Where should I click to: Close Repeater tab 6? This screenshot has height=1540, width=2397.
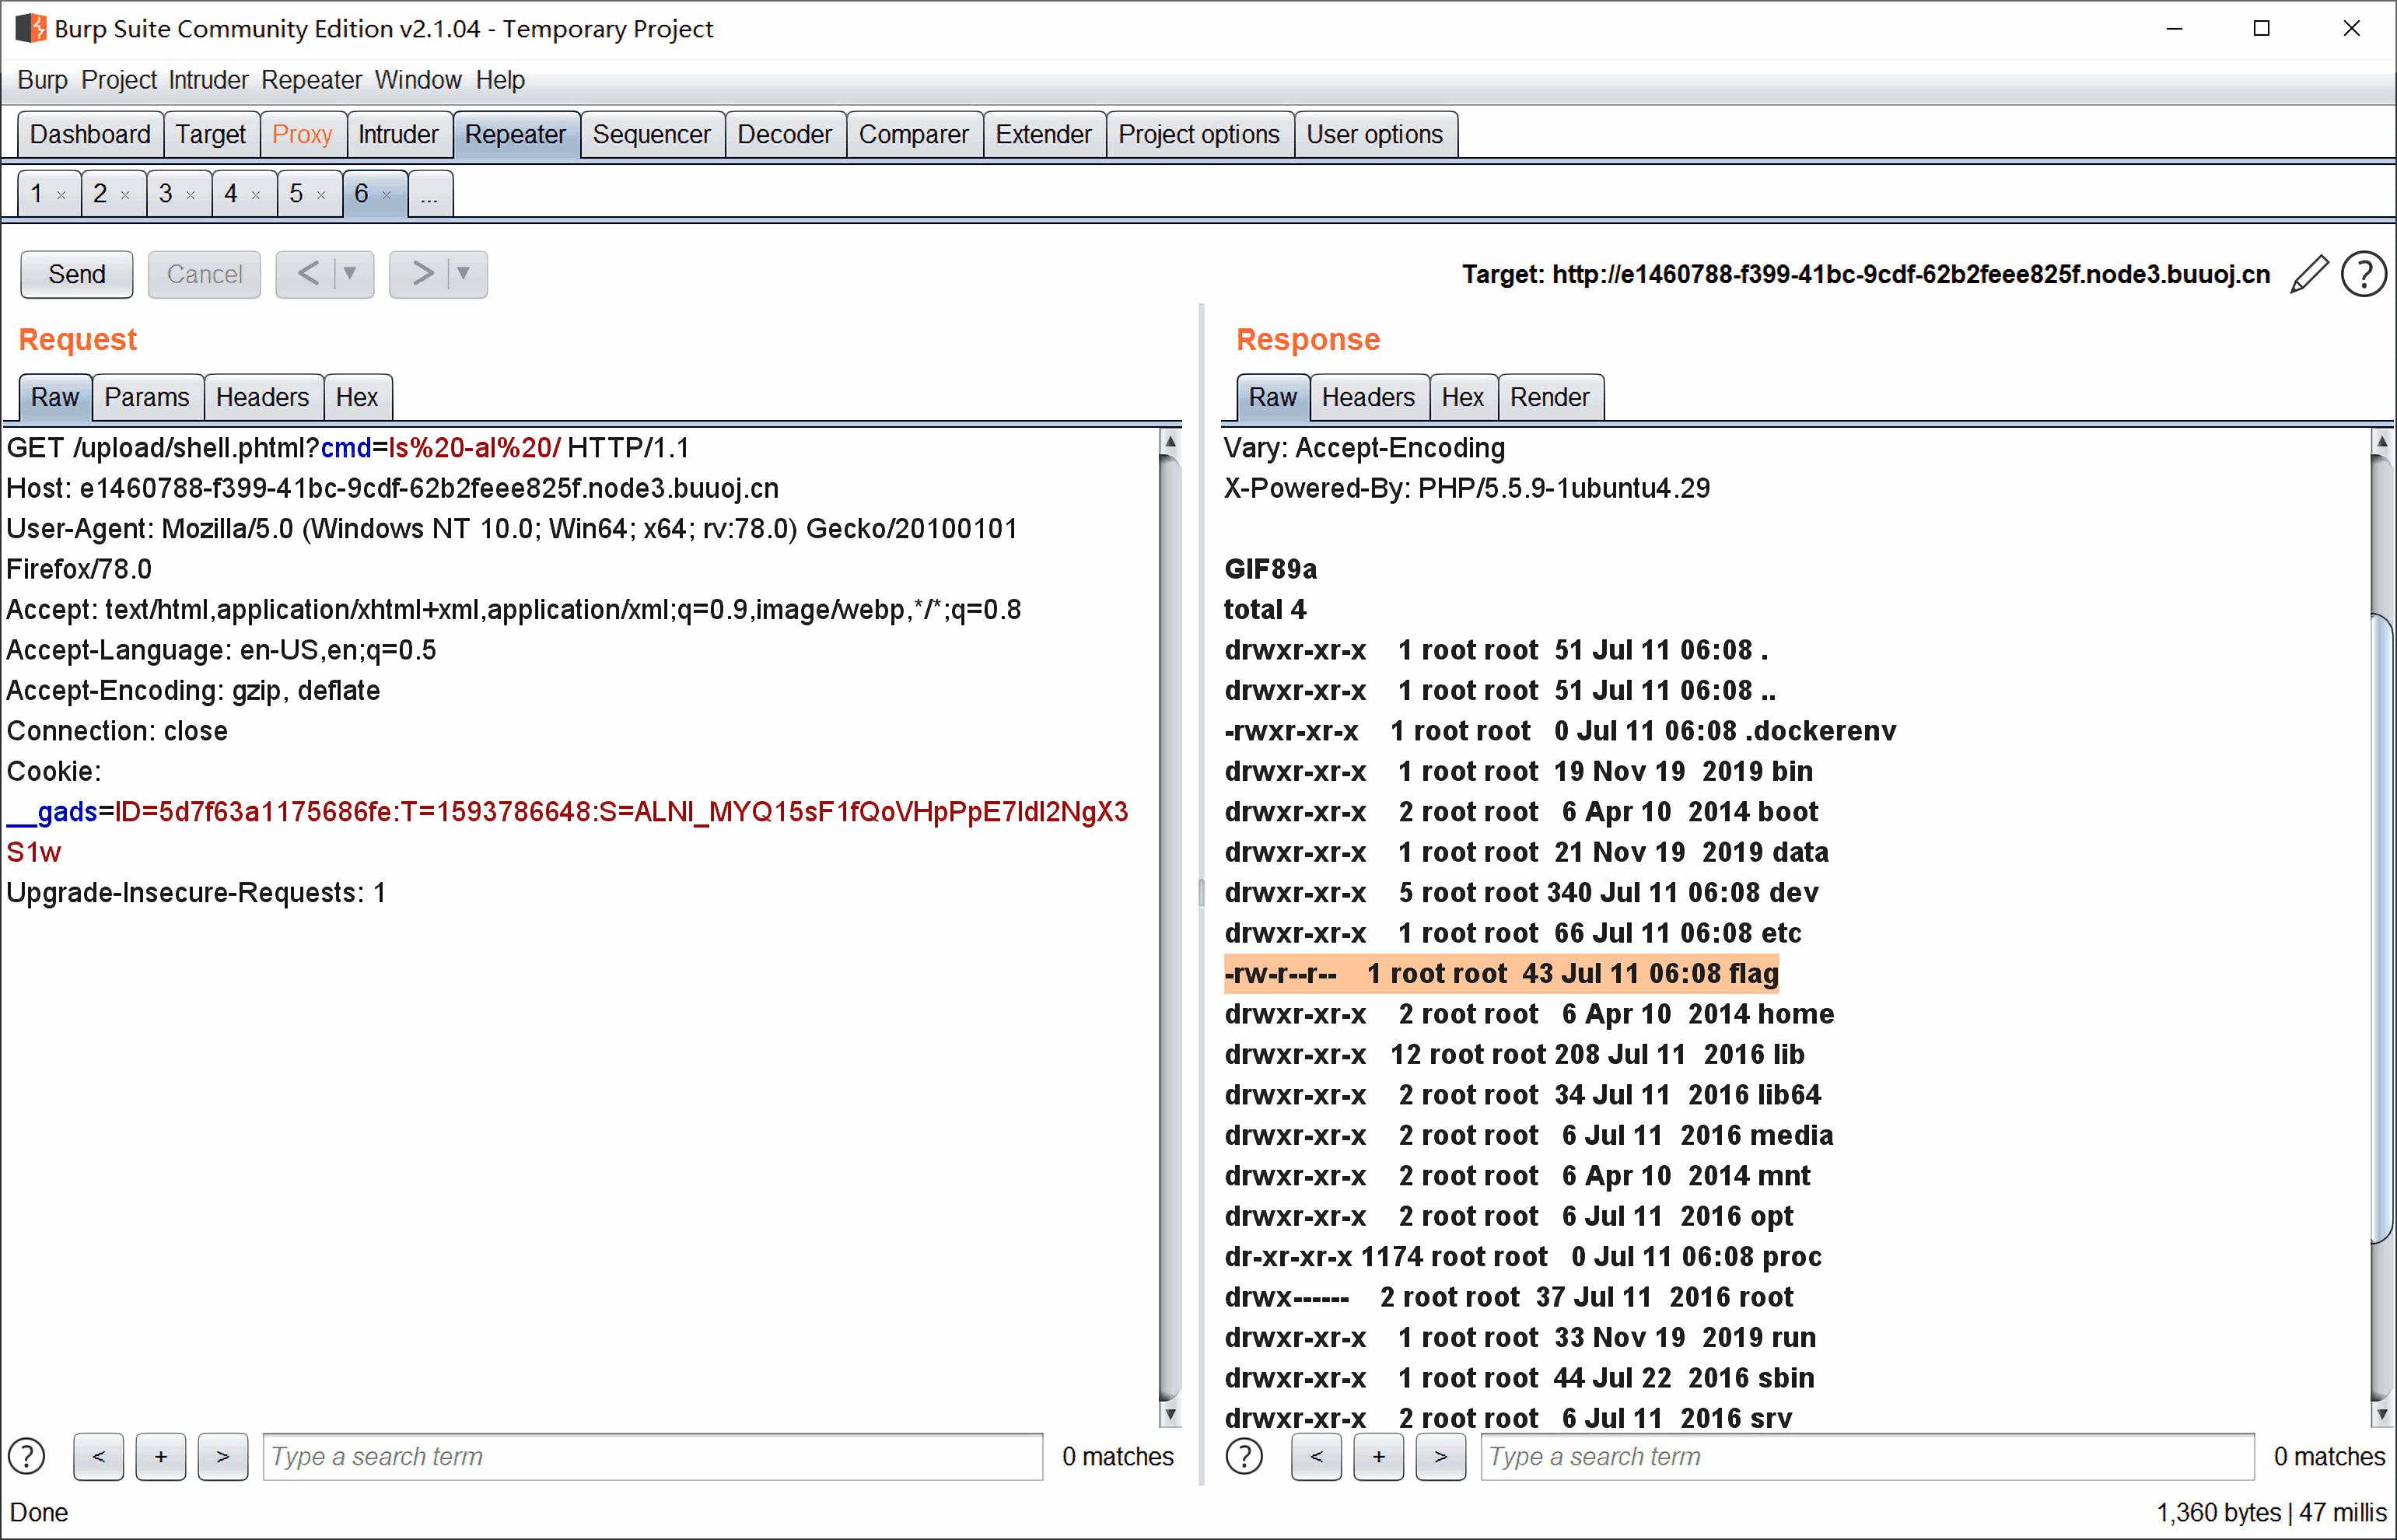[386, 195]
